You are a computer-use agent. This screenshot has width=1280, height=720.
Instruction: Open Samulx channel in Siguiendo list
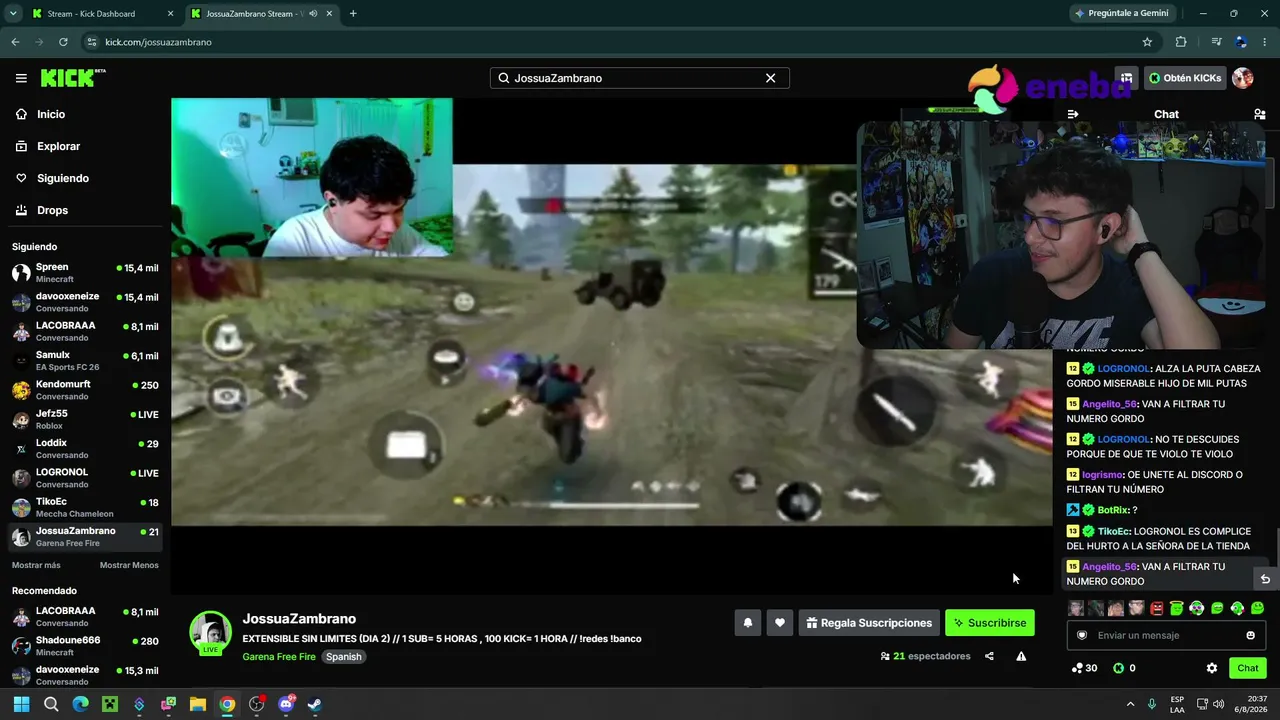pyautogui.click(x=84, y=361)
